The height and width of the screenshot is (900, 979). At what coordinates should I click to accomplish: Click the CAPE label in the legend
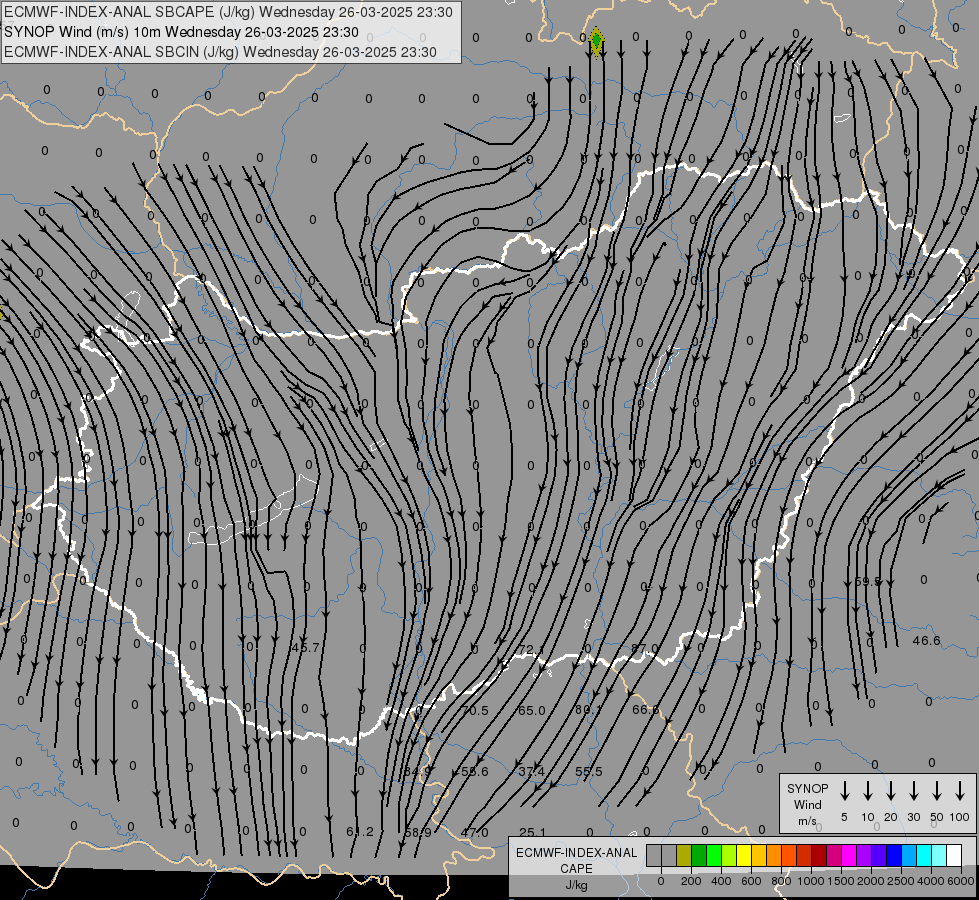pyautogui.click(x=576, y=869)
